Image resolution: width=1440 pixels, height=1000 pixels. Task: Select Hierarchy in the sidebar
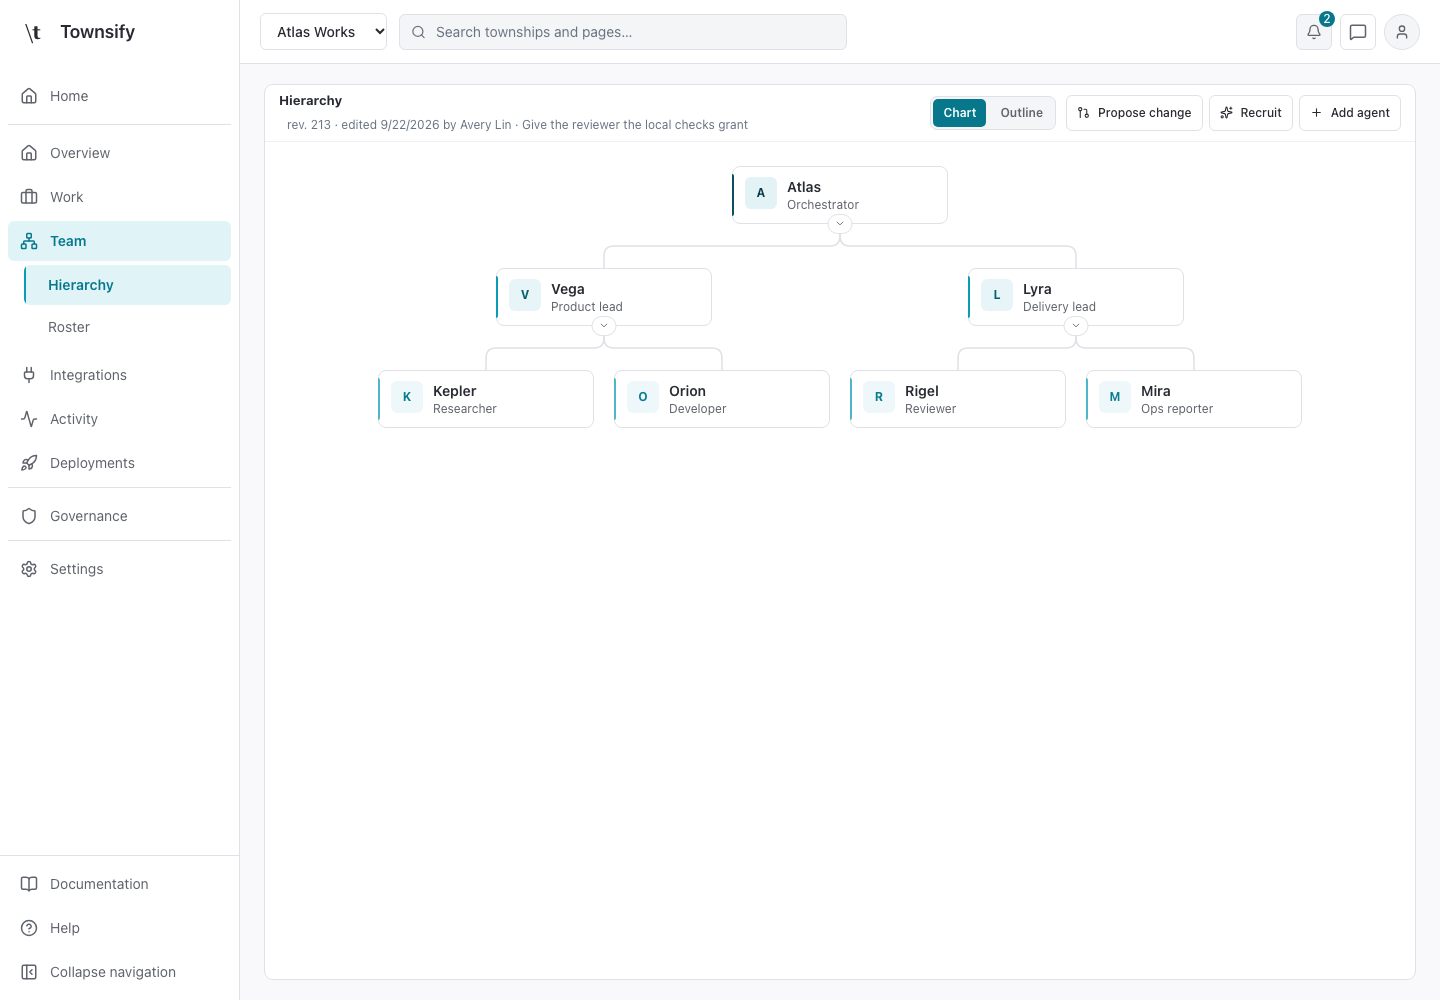click(127, 285)
